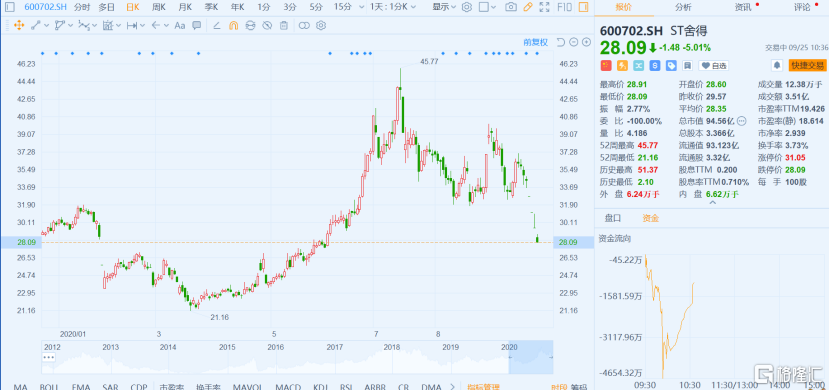The width and height of the screenshot is (829, 391).
Task: Click the orange pencil draw icon
Action: (x=527, y=7)
